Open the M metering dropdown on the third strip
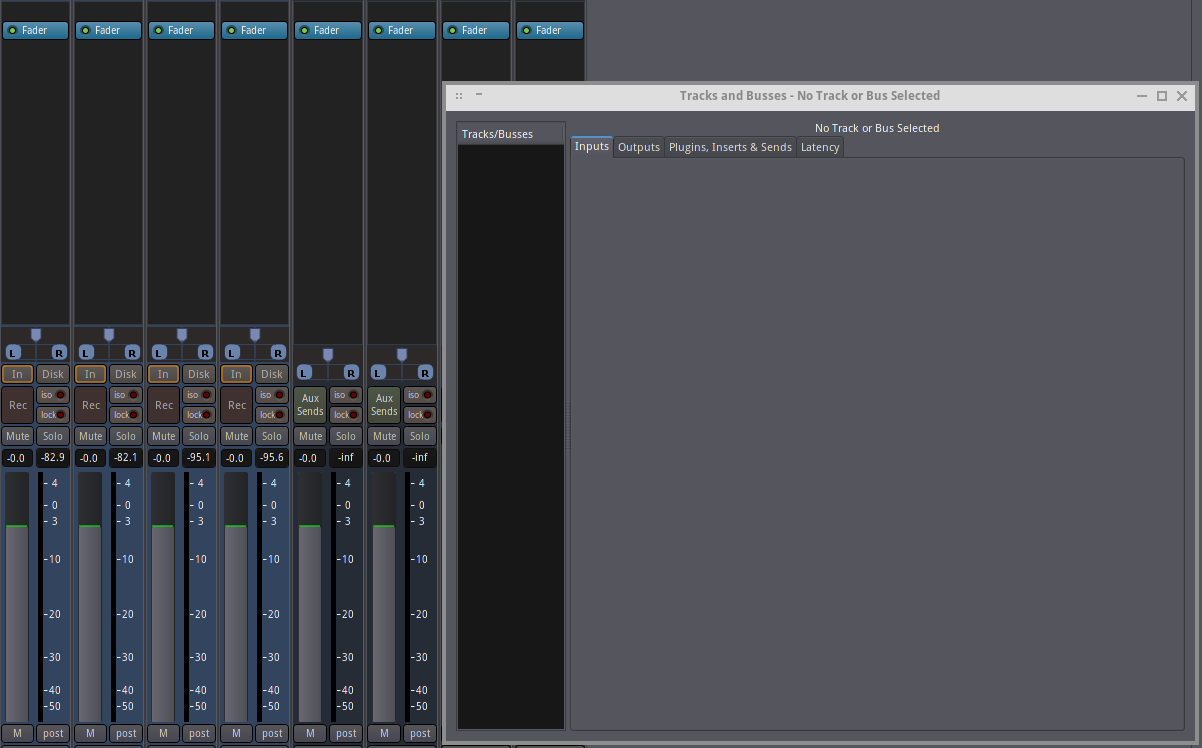This screenshot has width=1202, height=748. (x=164, y=733)
